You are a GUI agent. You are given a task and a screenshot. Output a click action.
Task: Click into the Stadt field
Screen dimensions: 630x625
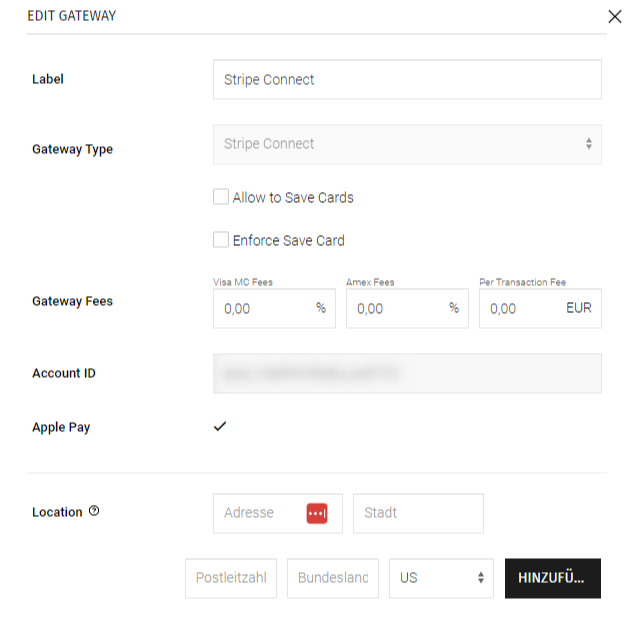coord(418,513)
